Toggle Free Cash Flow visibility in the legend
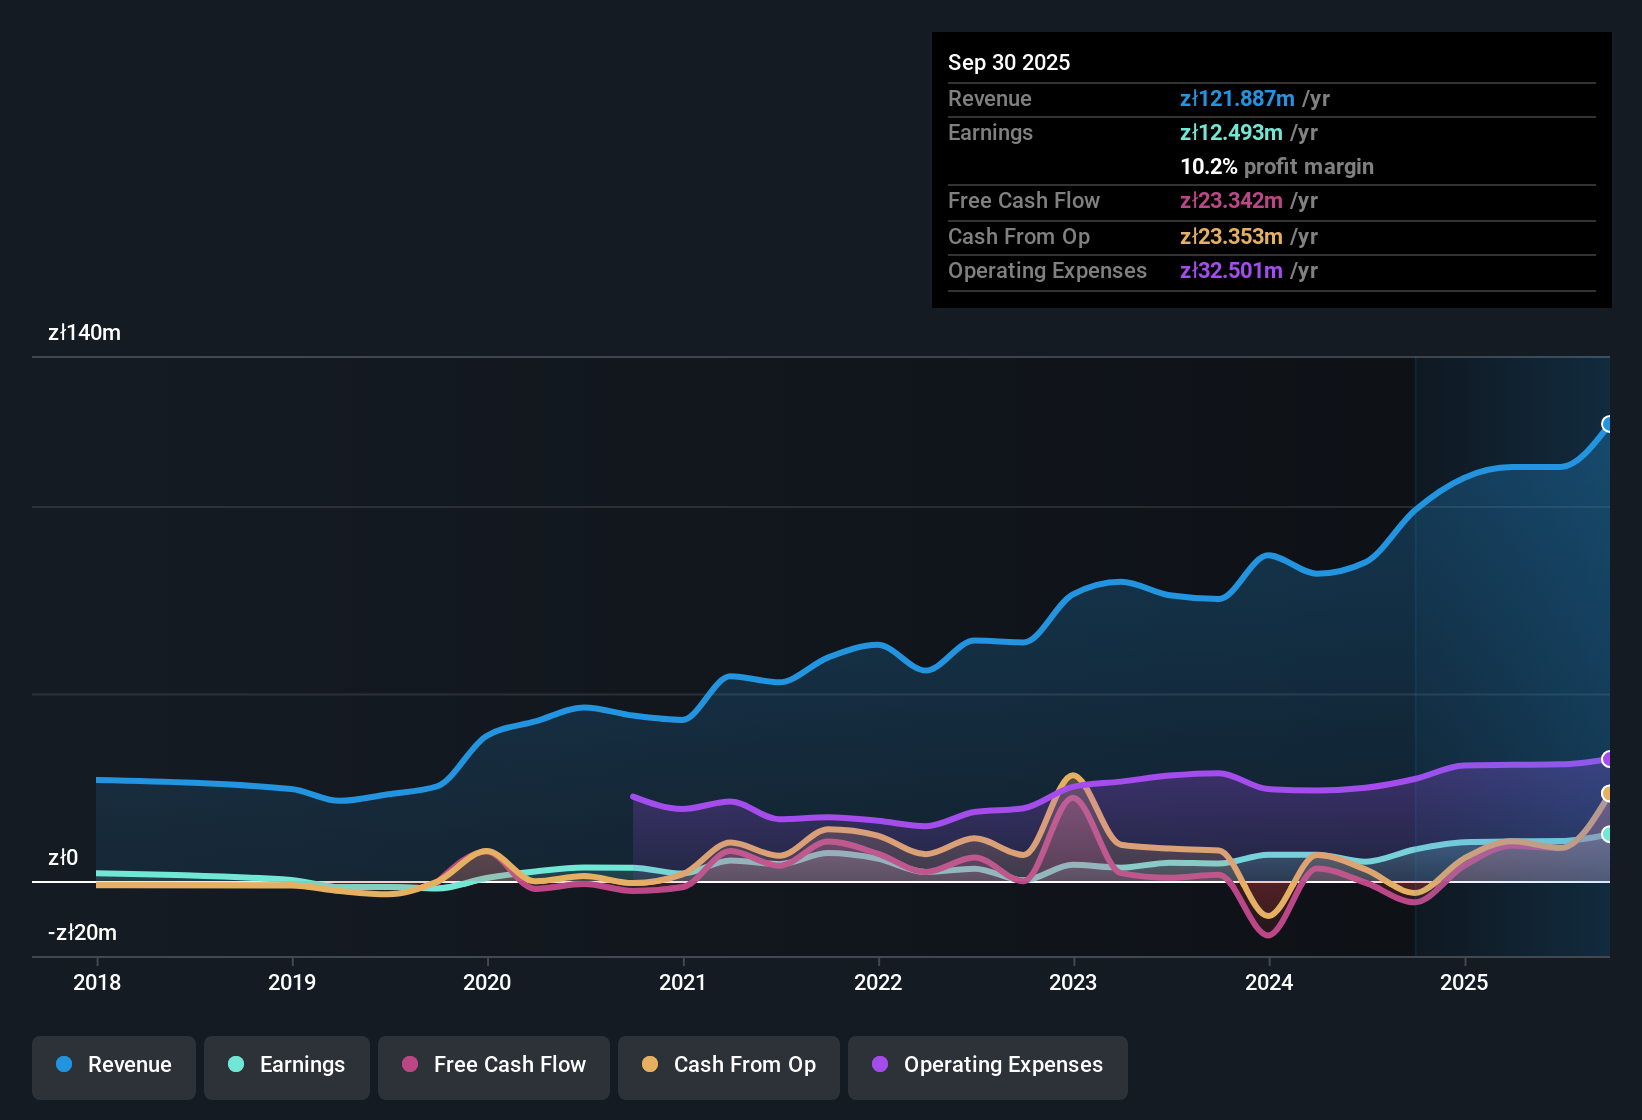This screenshot has height=1120, width=1642. click(493, 1067)
